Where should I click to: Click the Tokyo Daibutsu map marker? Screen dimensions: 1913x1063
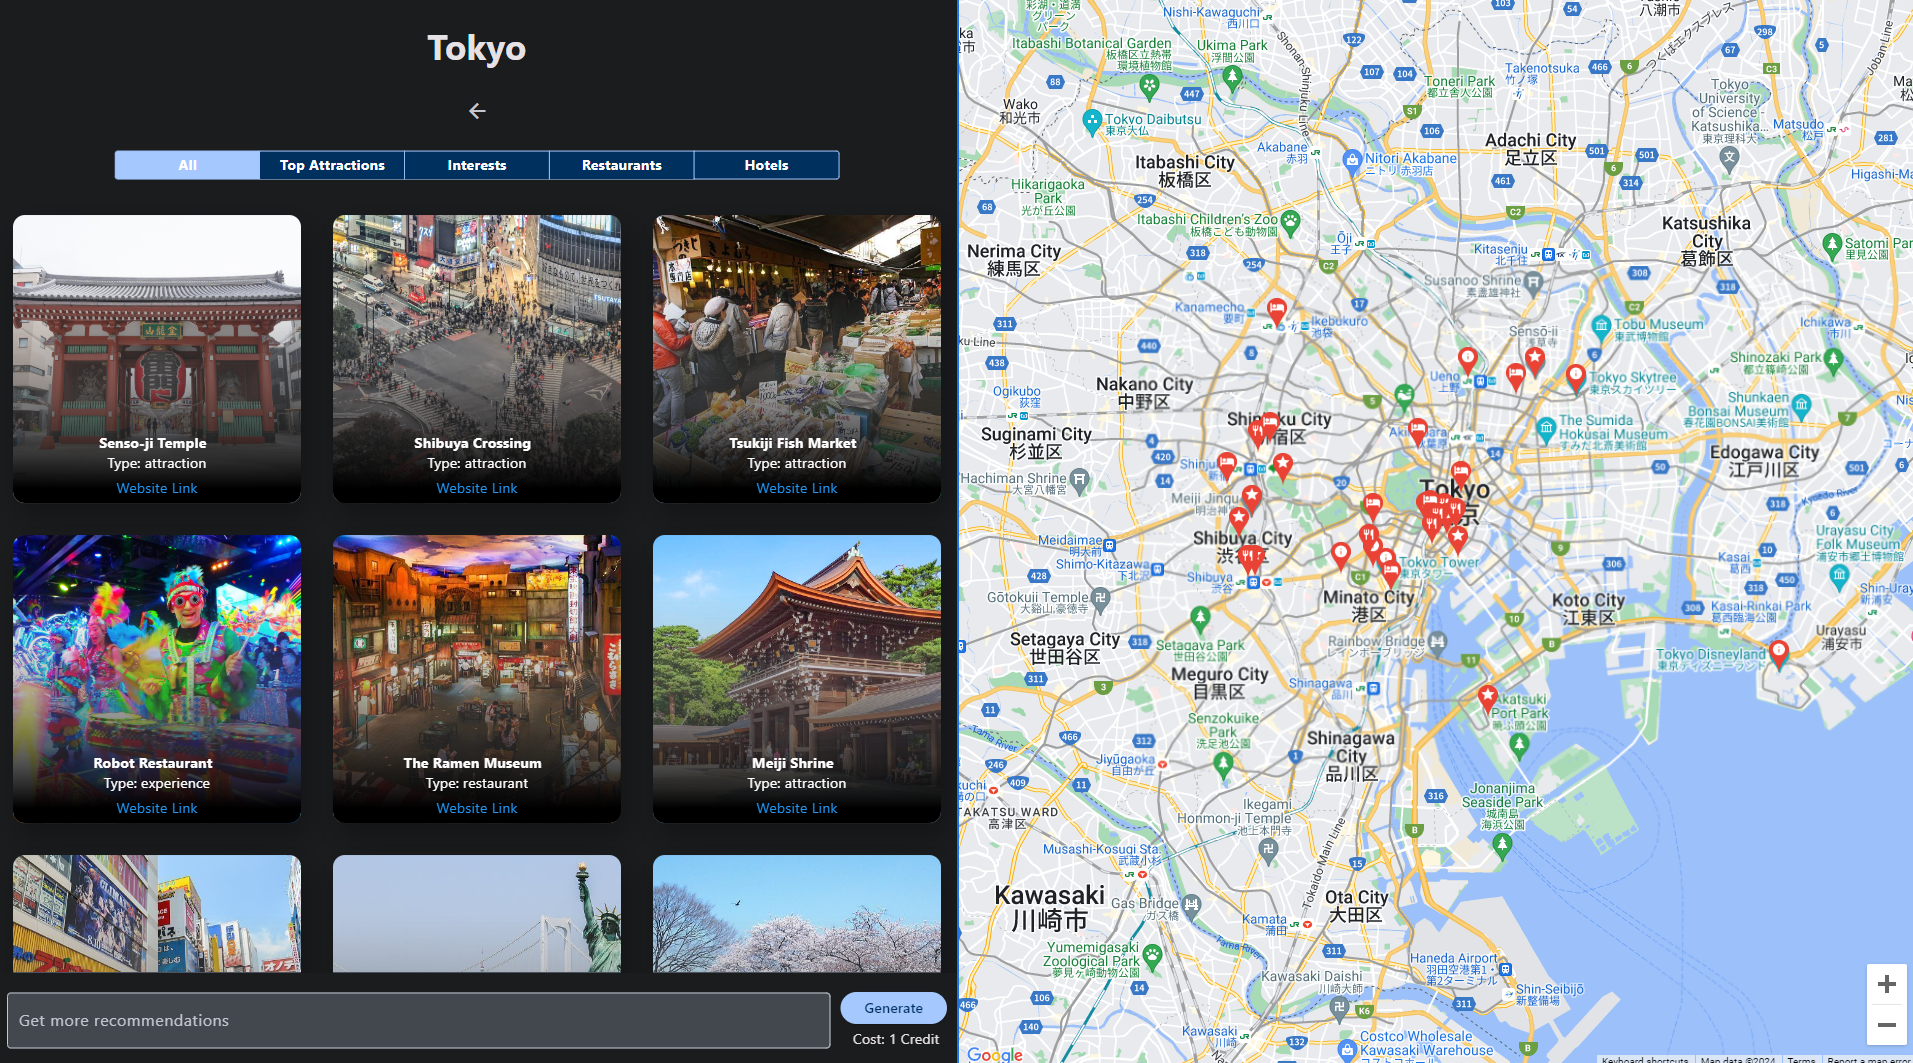pyautogui.click(x=1092, y=122)
